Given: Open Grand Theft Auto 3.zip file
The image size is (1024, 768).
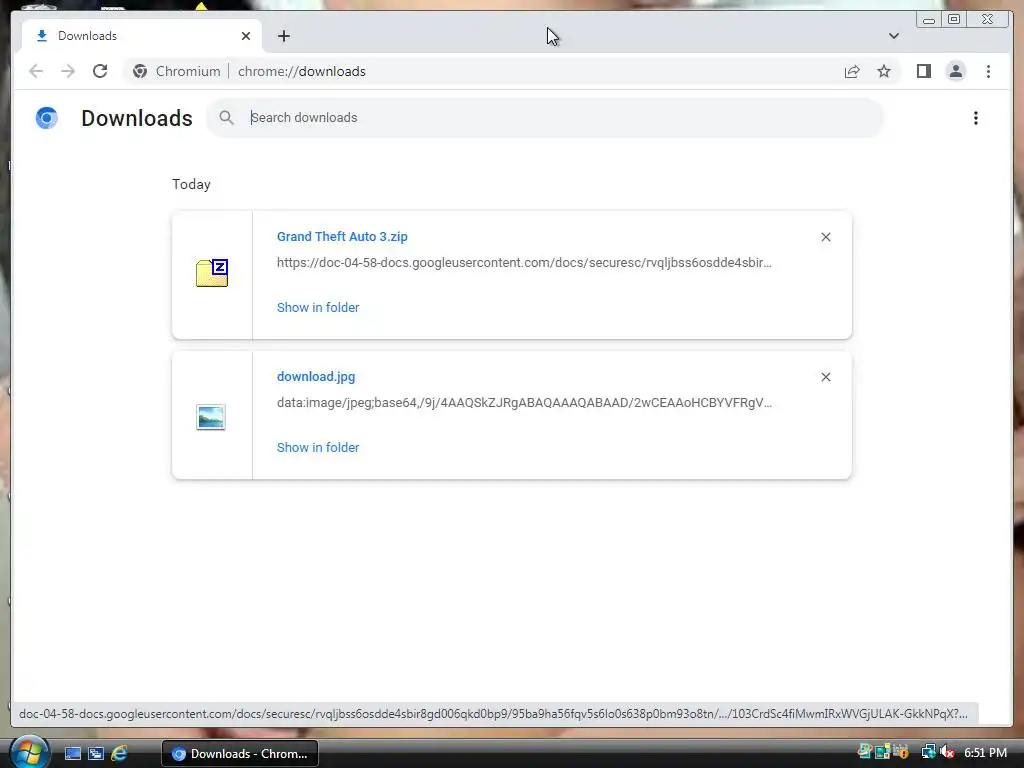Looking at the screenshot, I should pos(342,236).
